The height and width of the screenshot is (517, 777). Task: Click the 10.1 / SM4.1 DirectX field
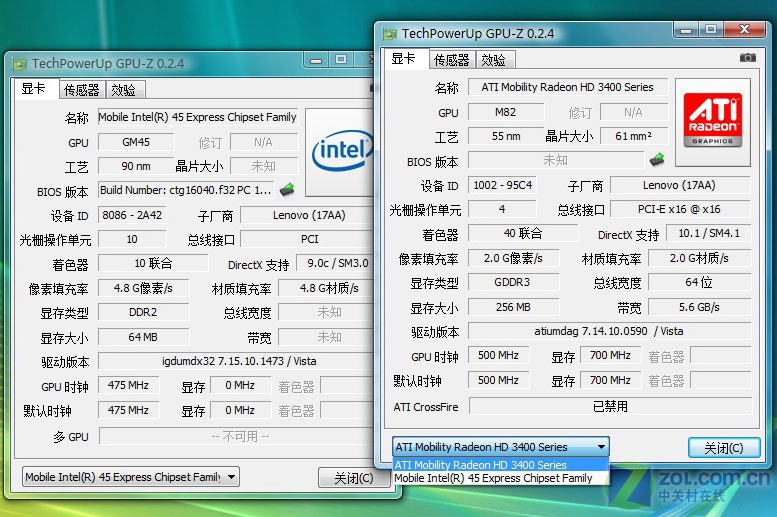point(709,233)
